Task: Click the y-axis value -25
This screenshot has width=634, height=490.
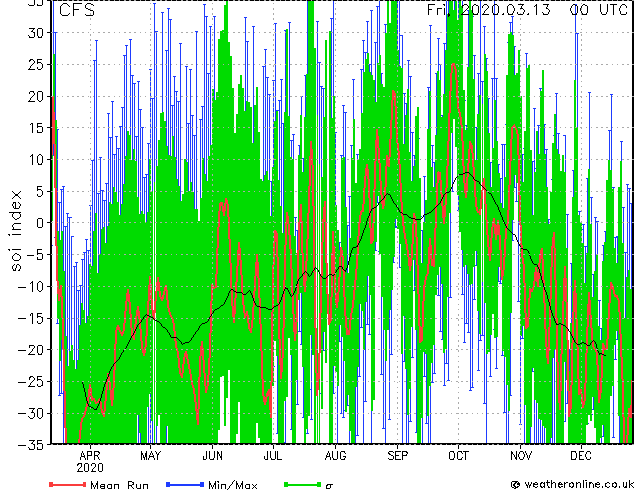Action: [x=32, y=382]
